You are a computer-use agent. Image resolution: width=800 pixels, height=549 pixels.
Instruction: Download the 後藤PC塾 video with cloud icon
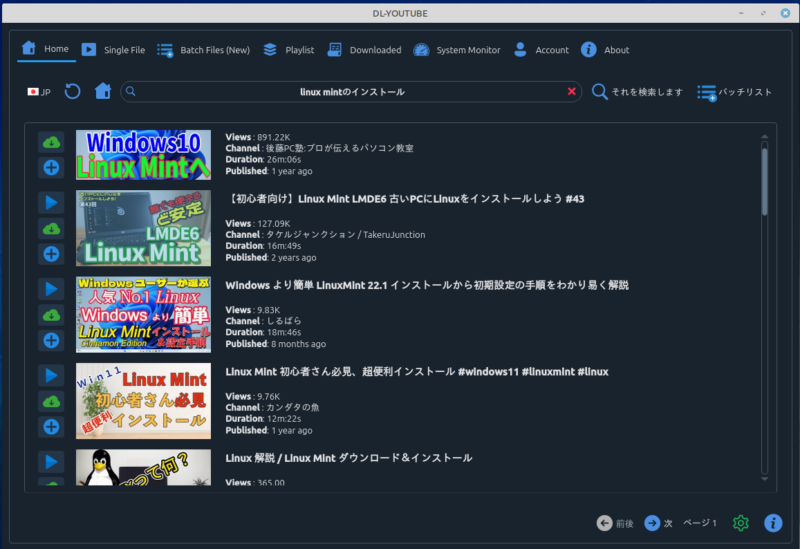point(51,142)
